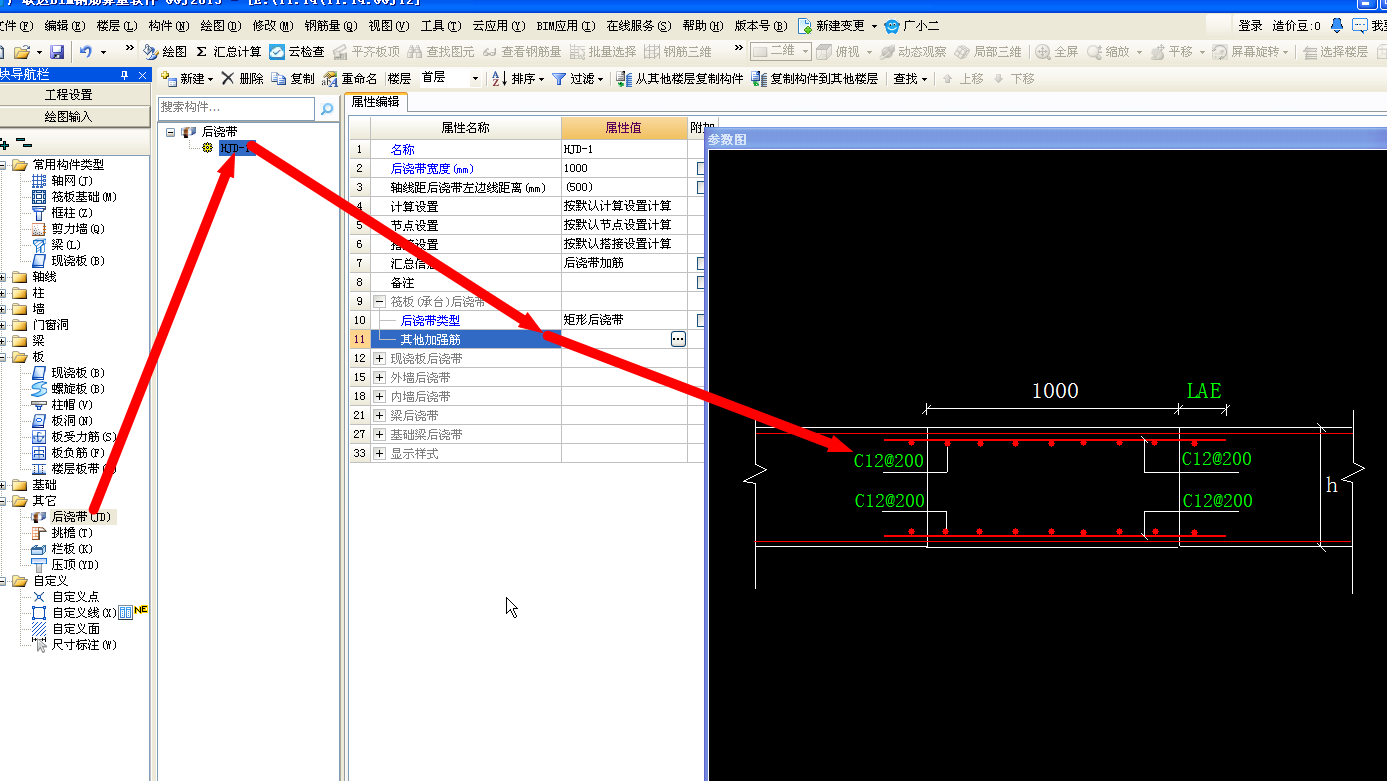Select 压顶(YD) coping item
This screenshot has width=1387, height=781.
click(75, 565)
